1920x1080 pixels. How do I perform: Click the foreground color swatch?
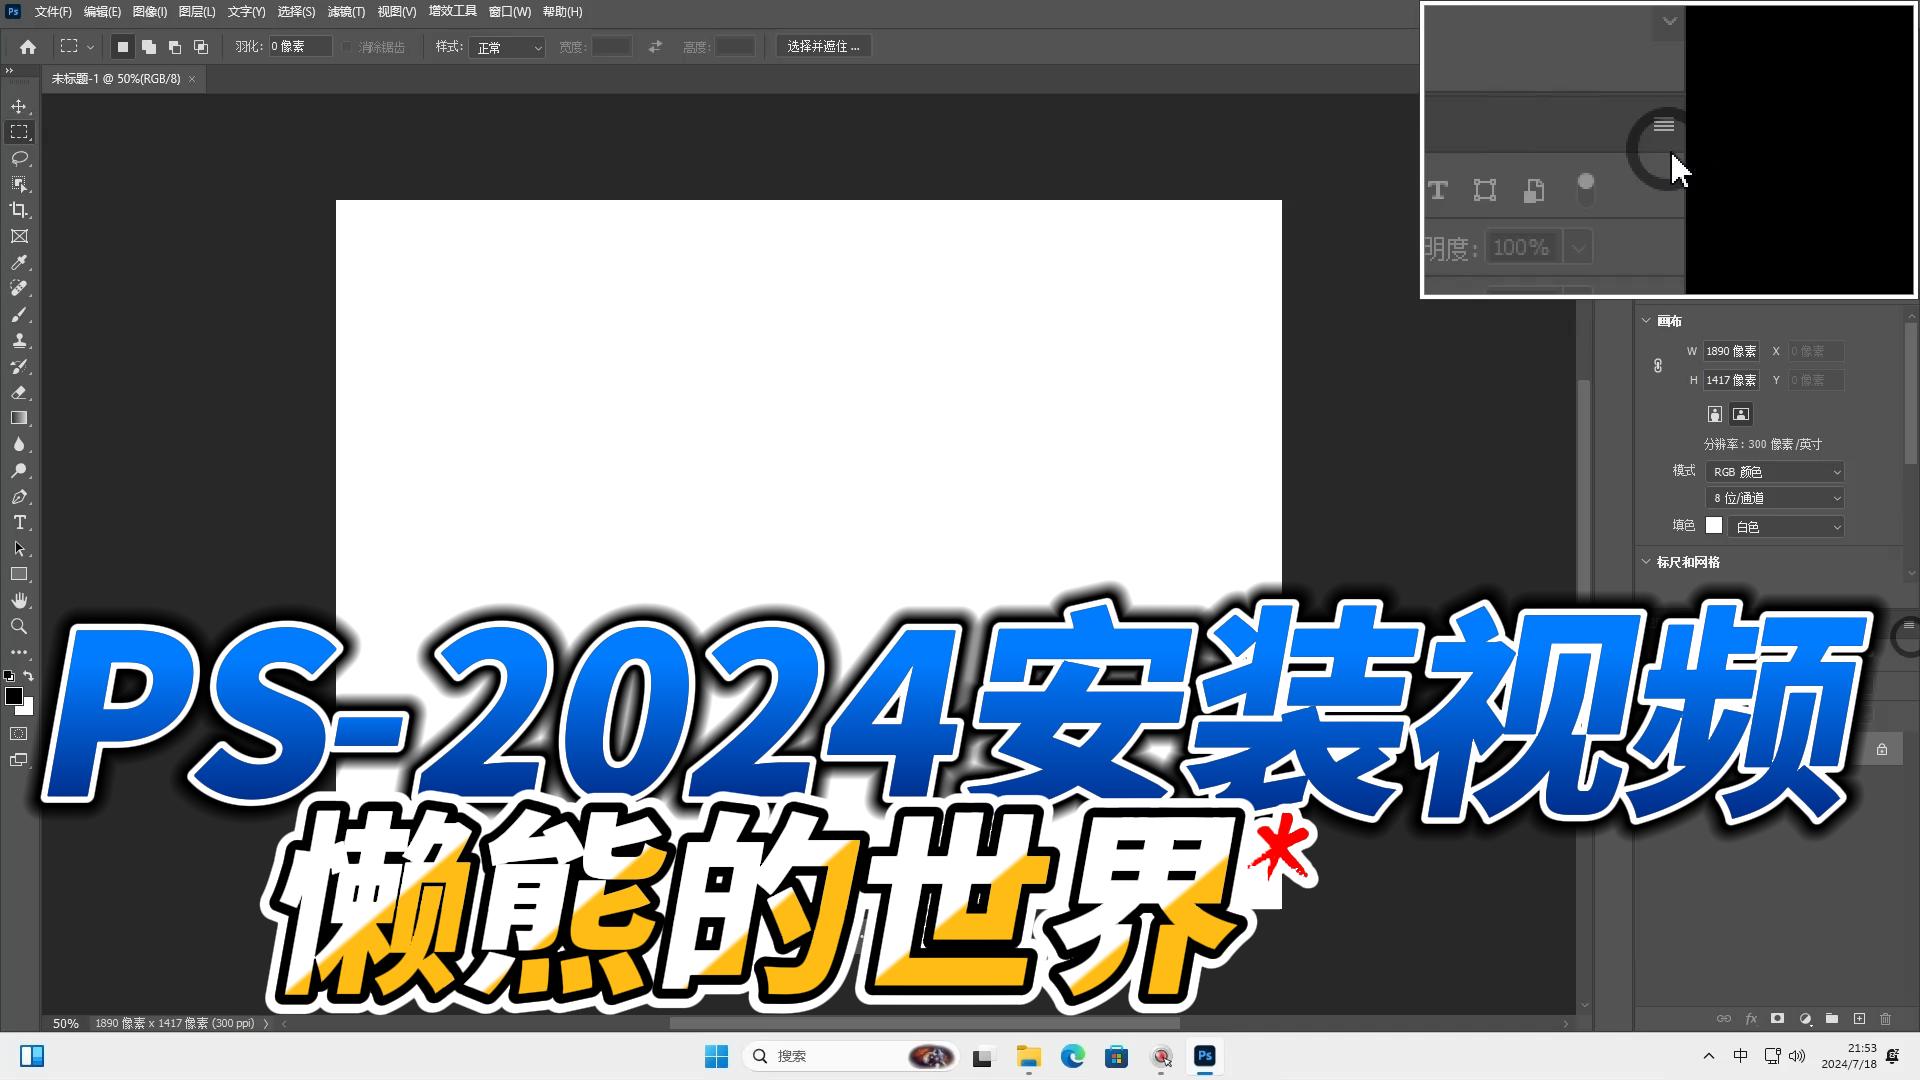coord(13,696)
